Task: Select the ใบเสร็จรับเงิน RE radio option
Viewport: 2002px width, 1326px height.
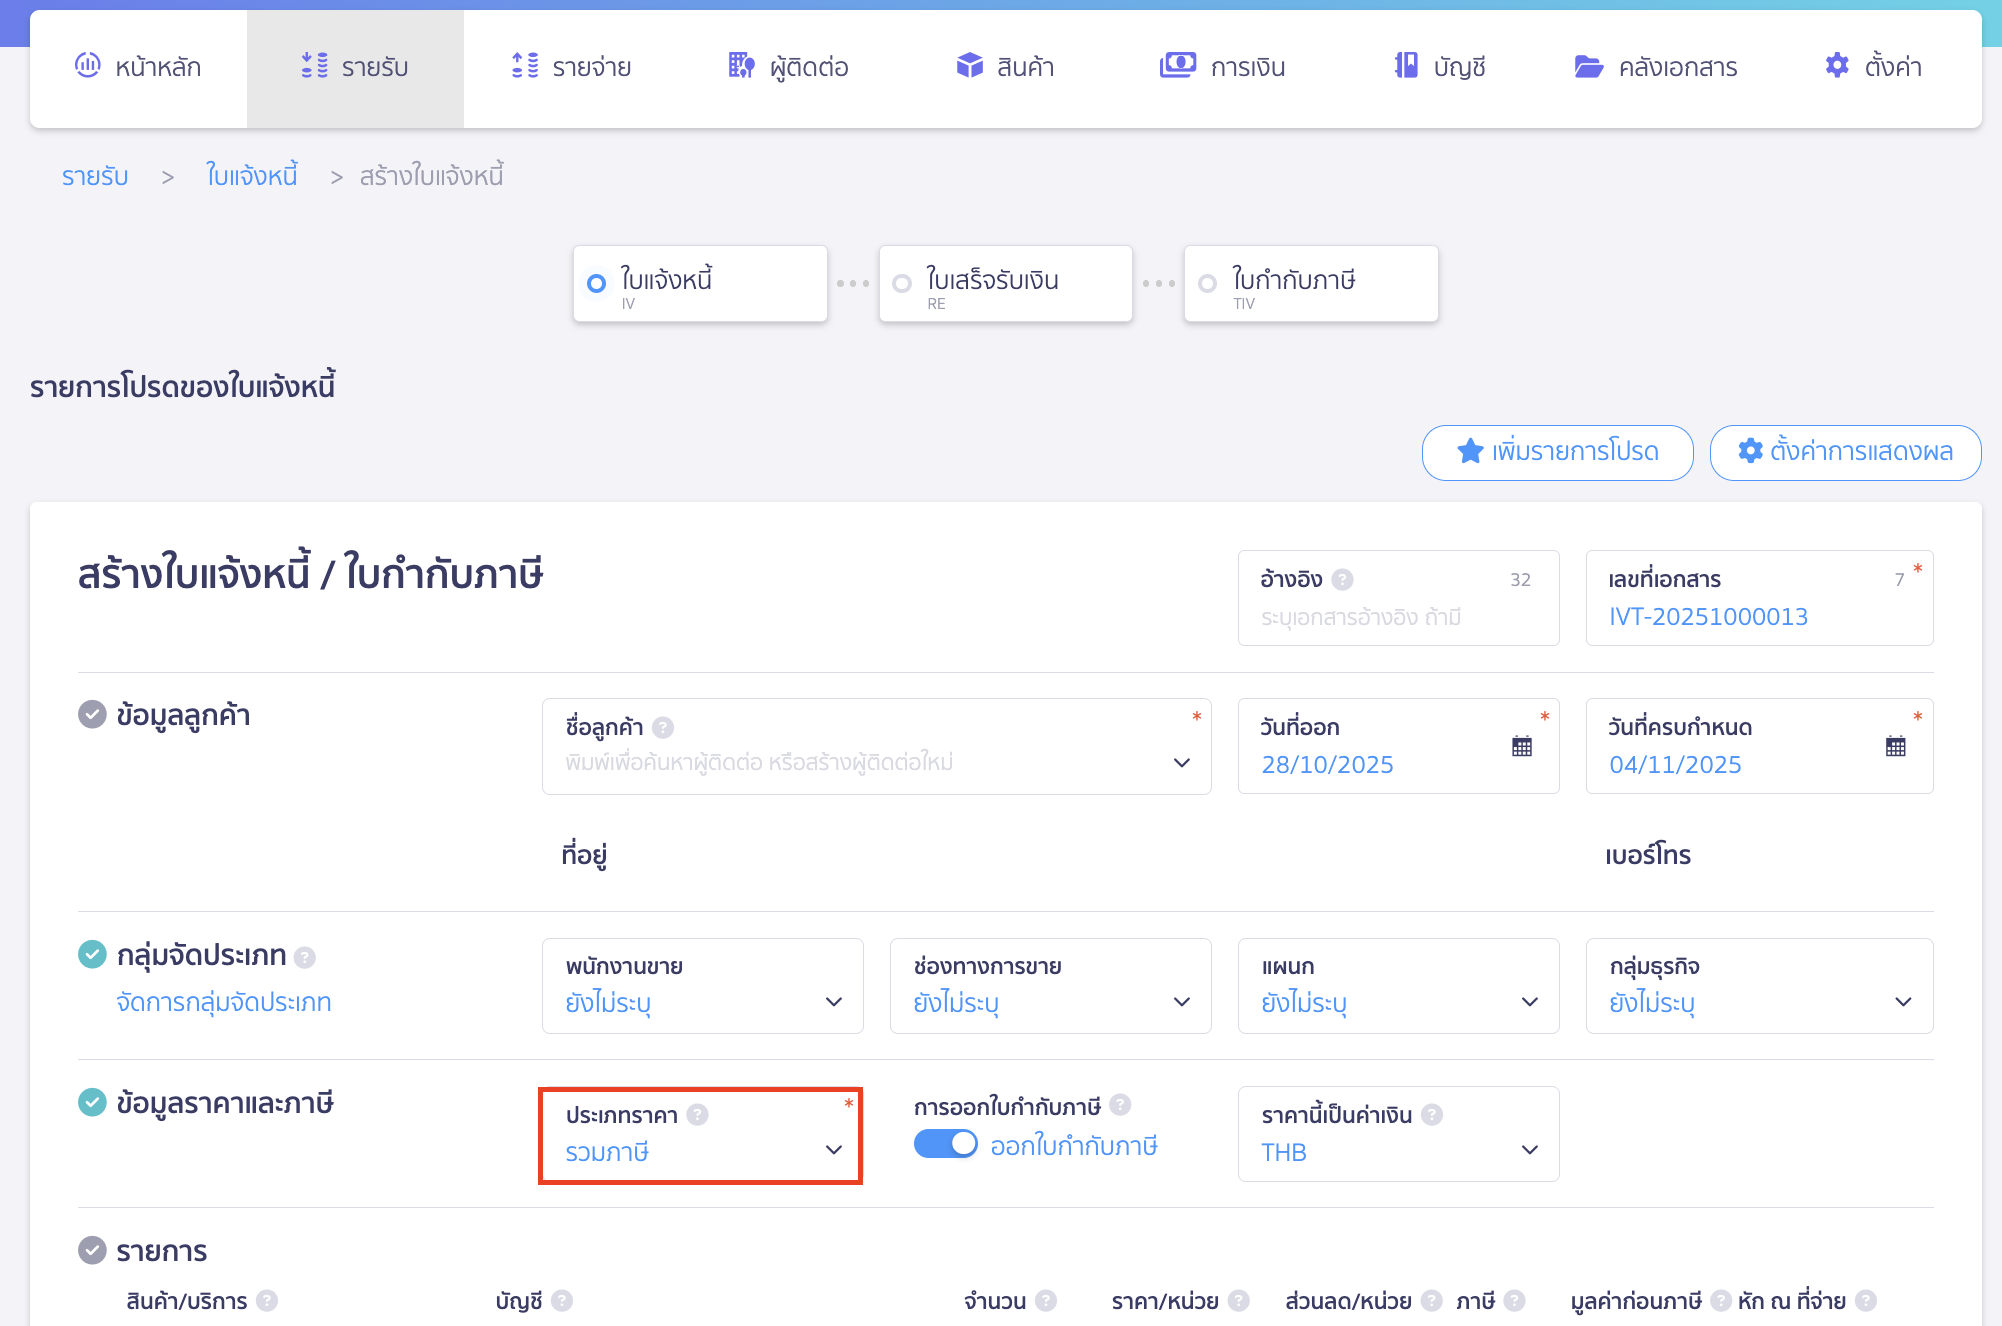Action: click(x=902, y=283)
